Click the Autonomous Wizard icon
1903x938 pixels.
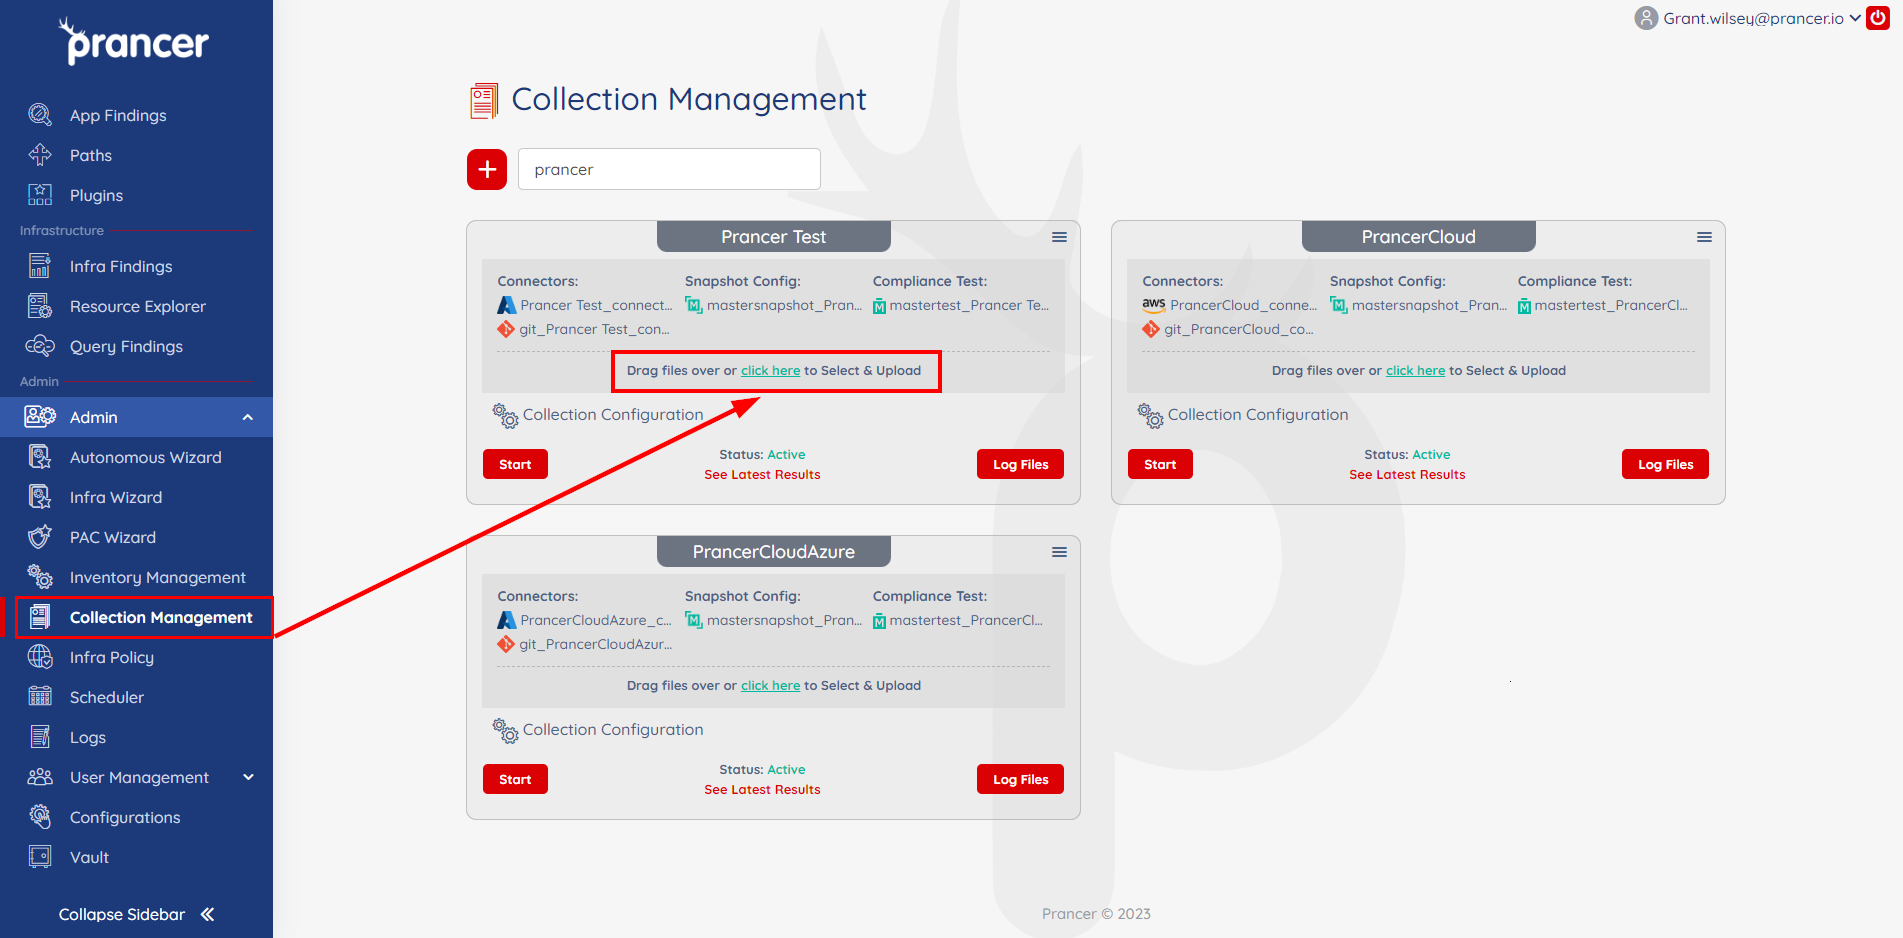pos(40,457)
